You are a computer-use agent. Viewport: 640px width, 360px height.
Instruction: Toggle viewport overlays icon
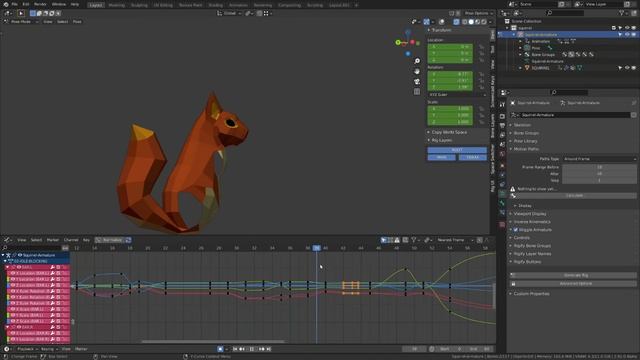coord(442,22)
